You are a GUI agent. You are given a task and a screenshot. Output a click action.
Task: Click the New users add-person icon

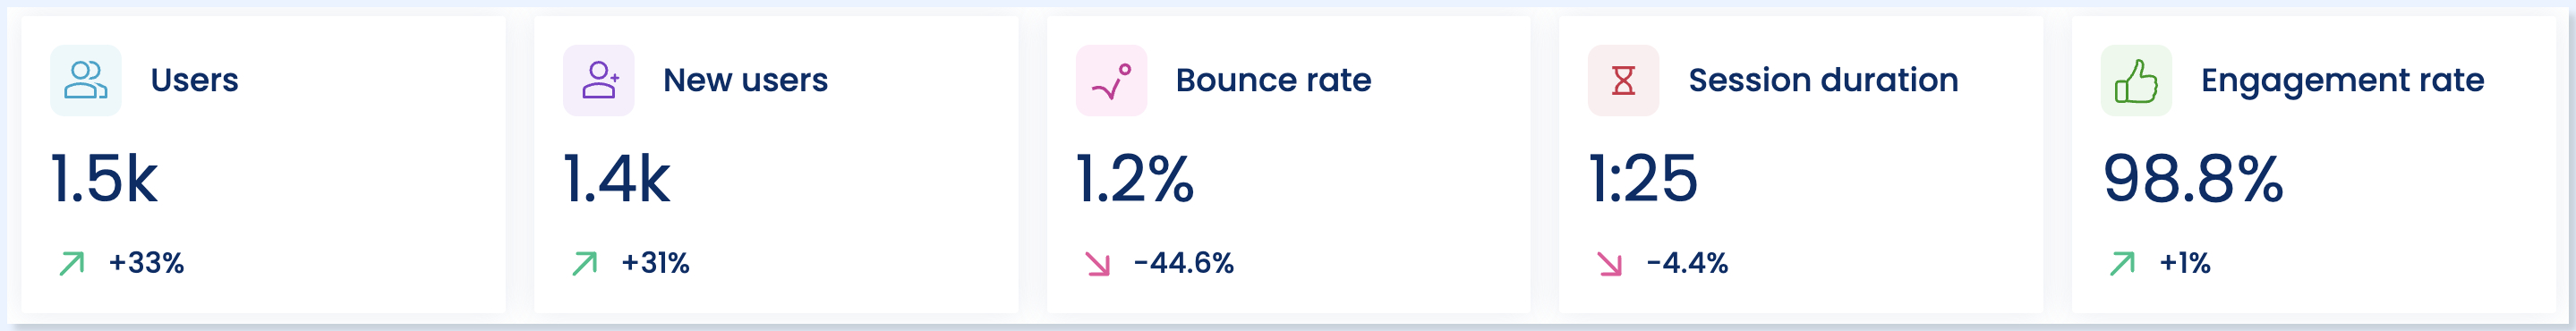599,80
